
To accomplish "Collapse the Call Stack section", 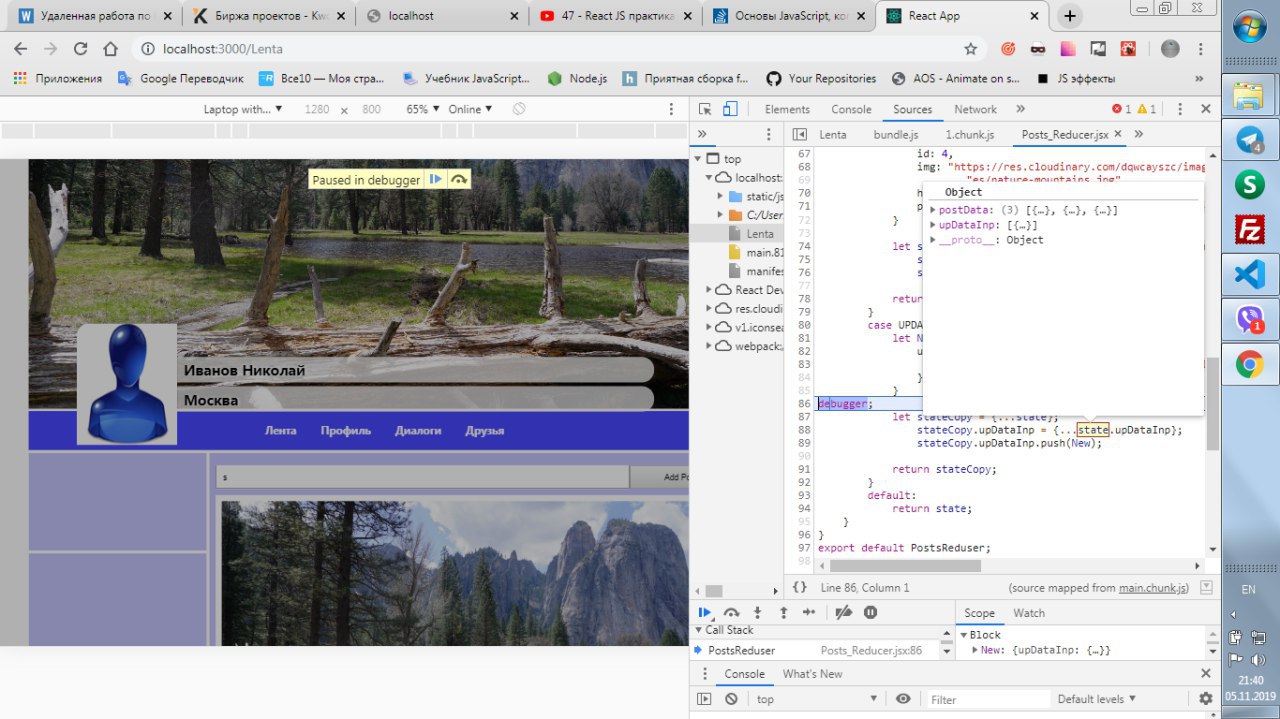I will pos(699,630).
